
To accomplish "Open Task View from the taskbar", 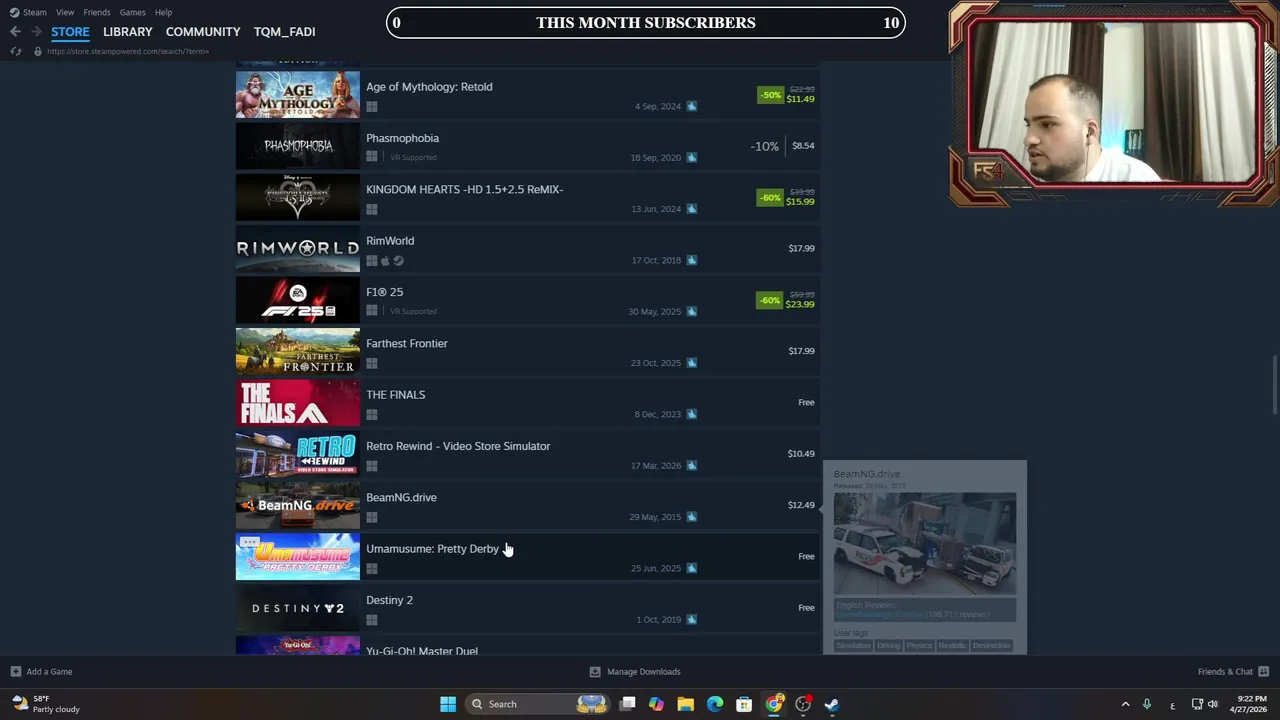I will [627, 704].
